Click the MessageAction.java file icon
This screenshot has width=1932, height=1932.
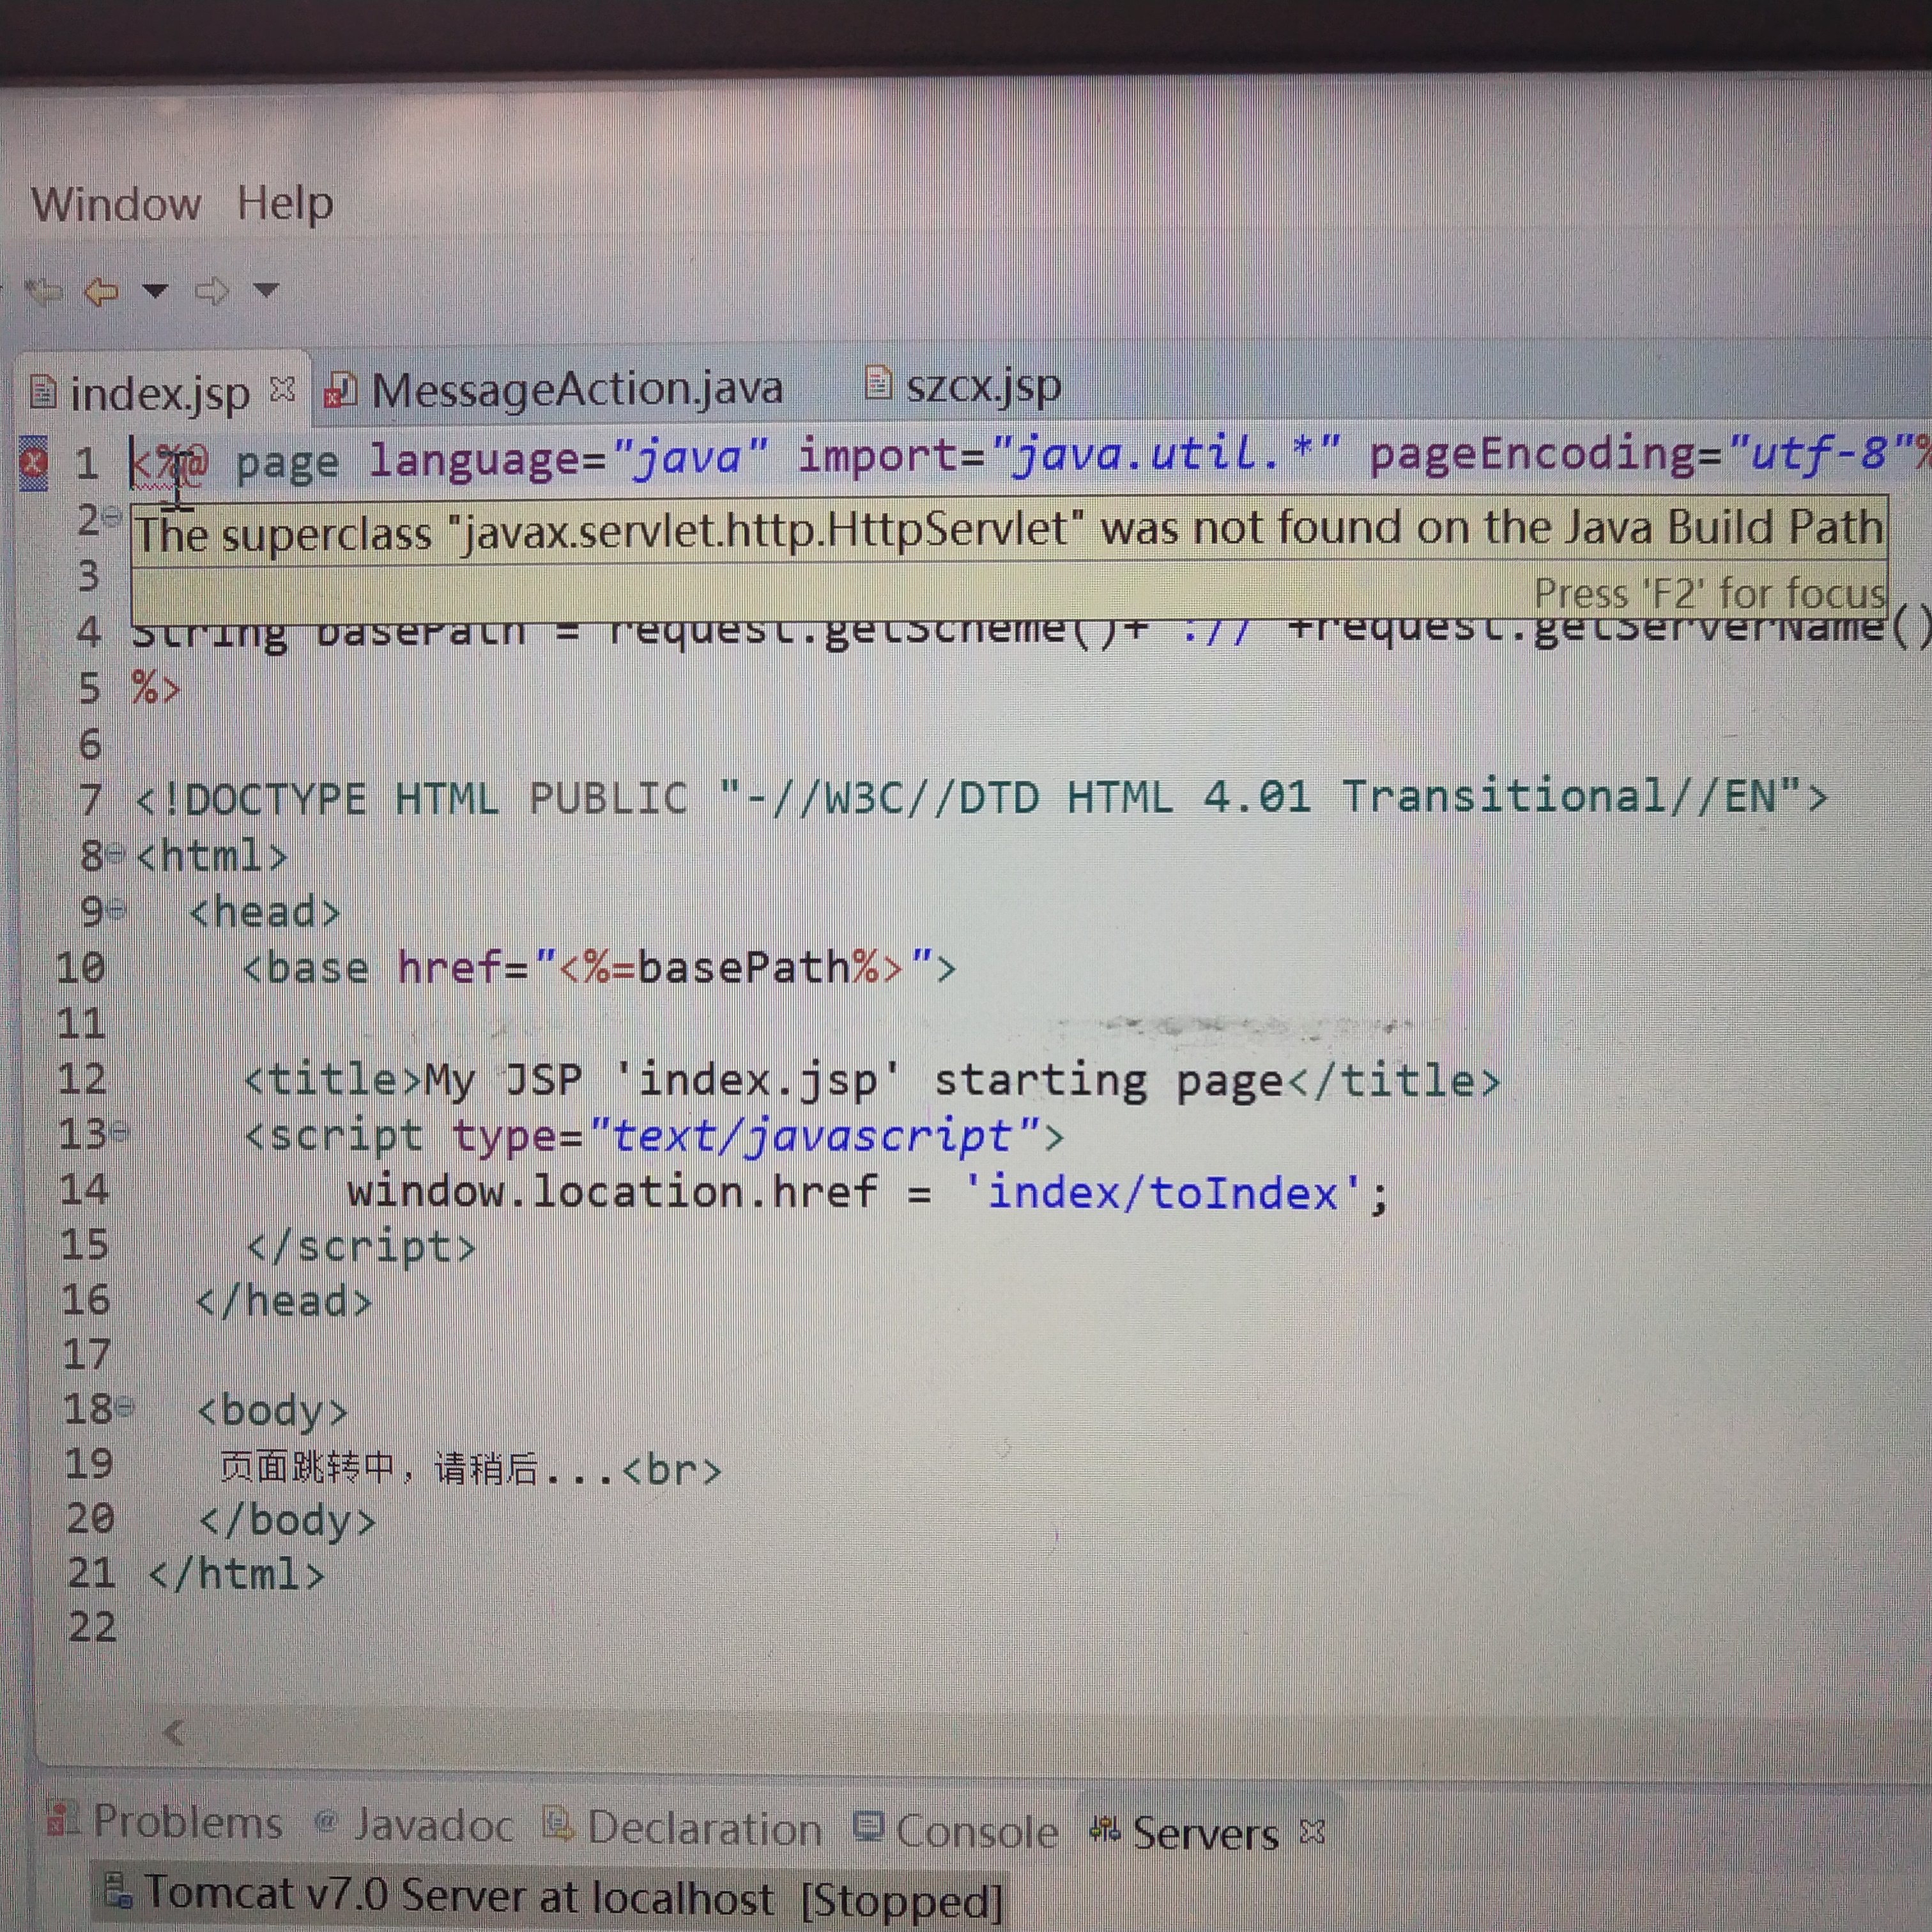(x=340, y=390)
